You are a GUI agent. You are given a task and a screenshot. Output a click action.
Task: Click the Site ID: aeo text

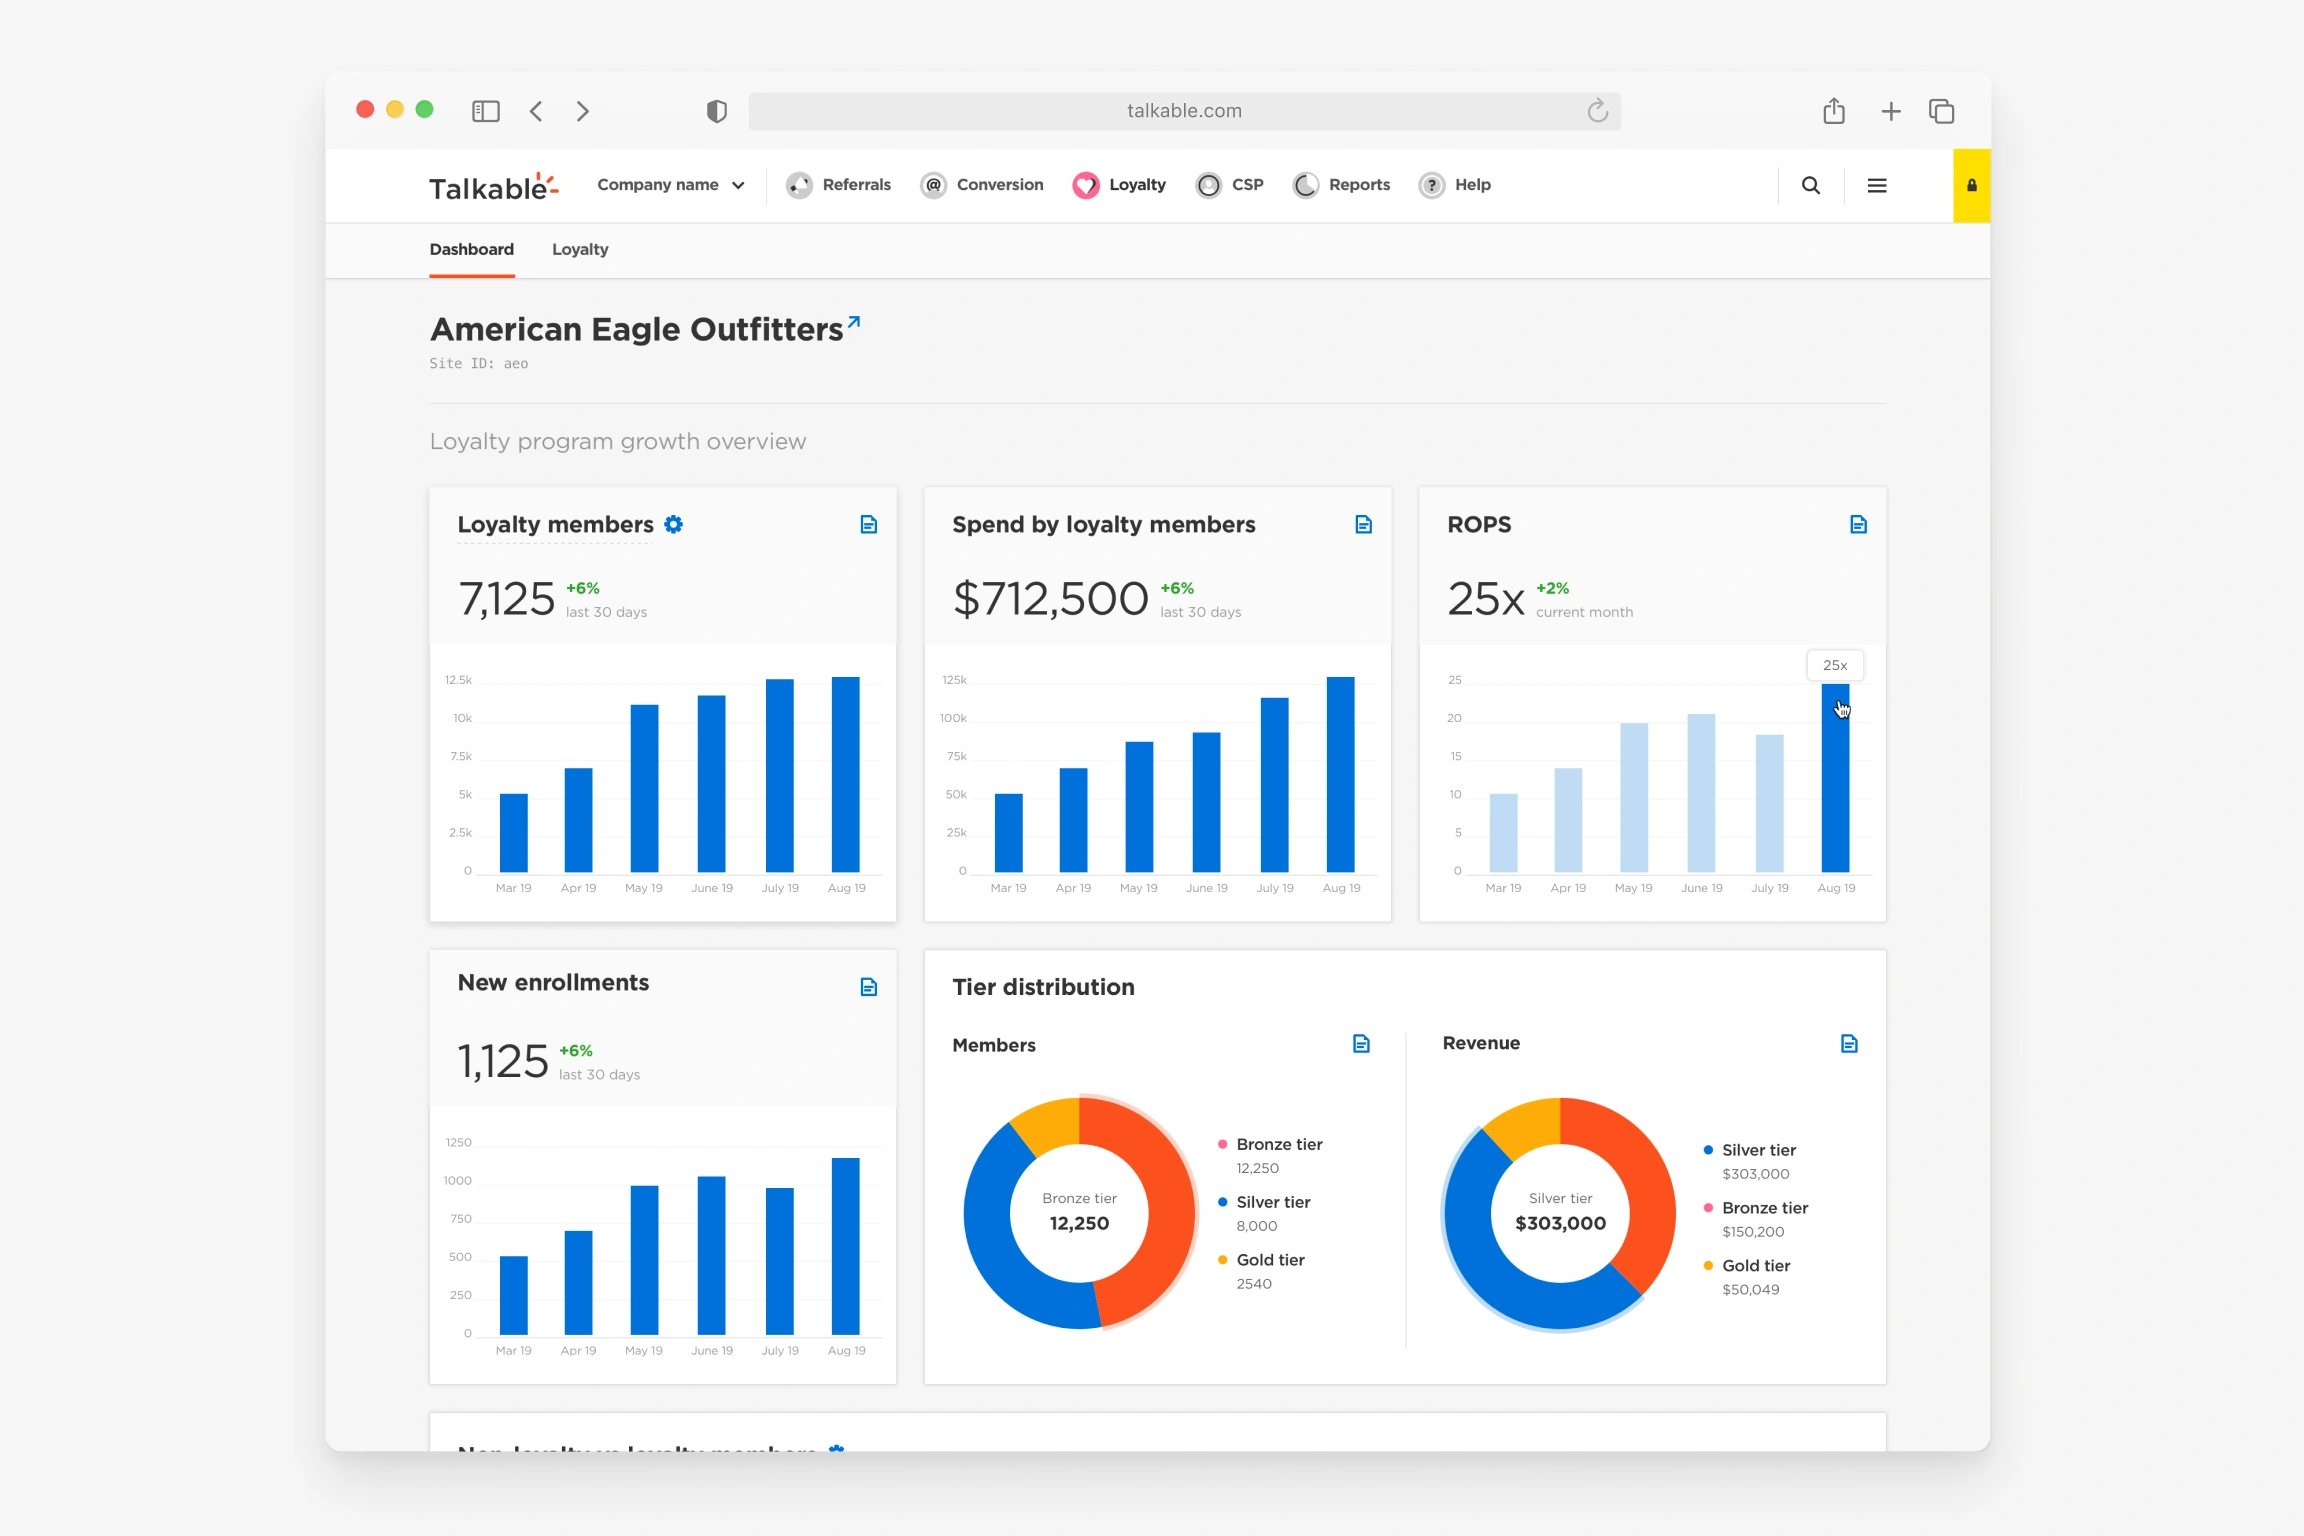coord(479,363)
